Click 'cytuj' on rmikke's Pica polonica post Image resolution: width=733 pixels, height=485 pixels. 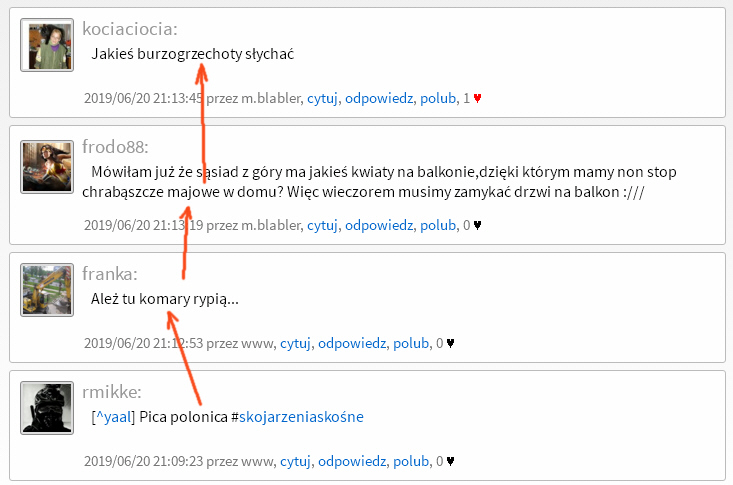coord(295,461)
